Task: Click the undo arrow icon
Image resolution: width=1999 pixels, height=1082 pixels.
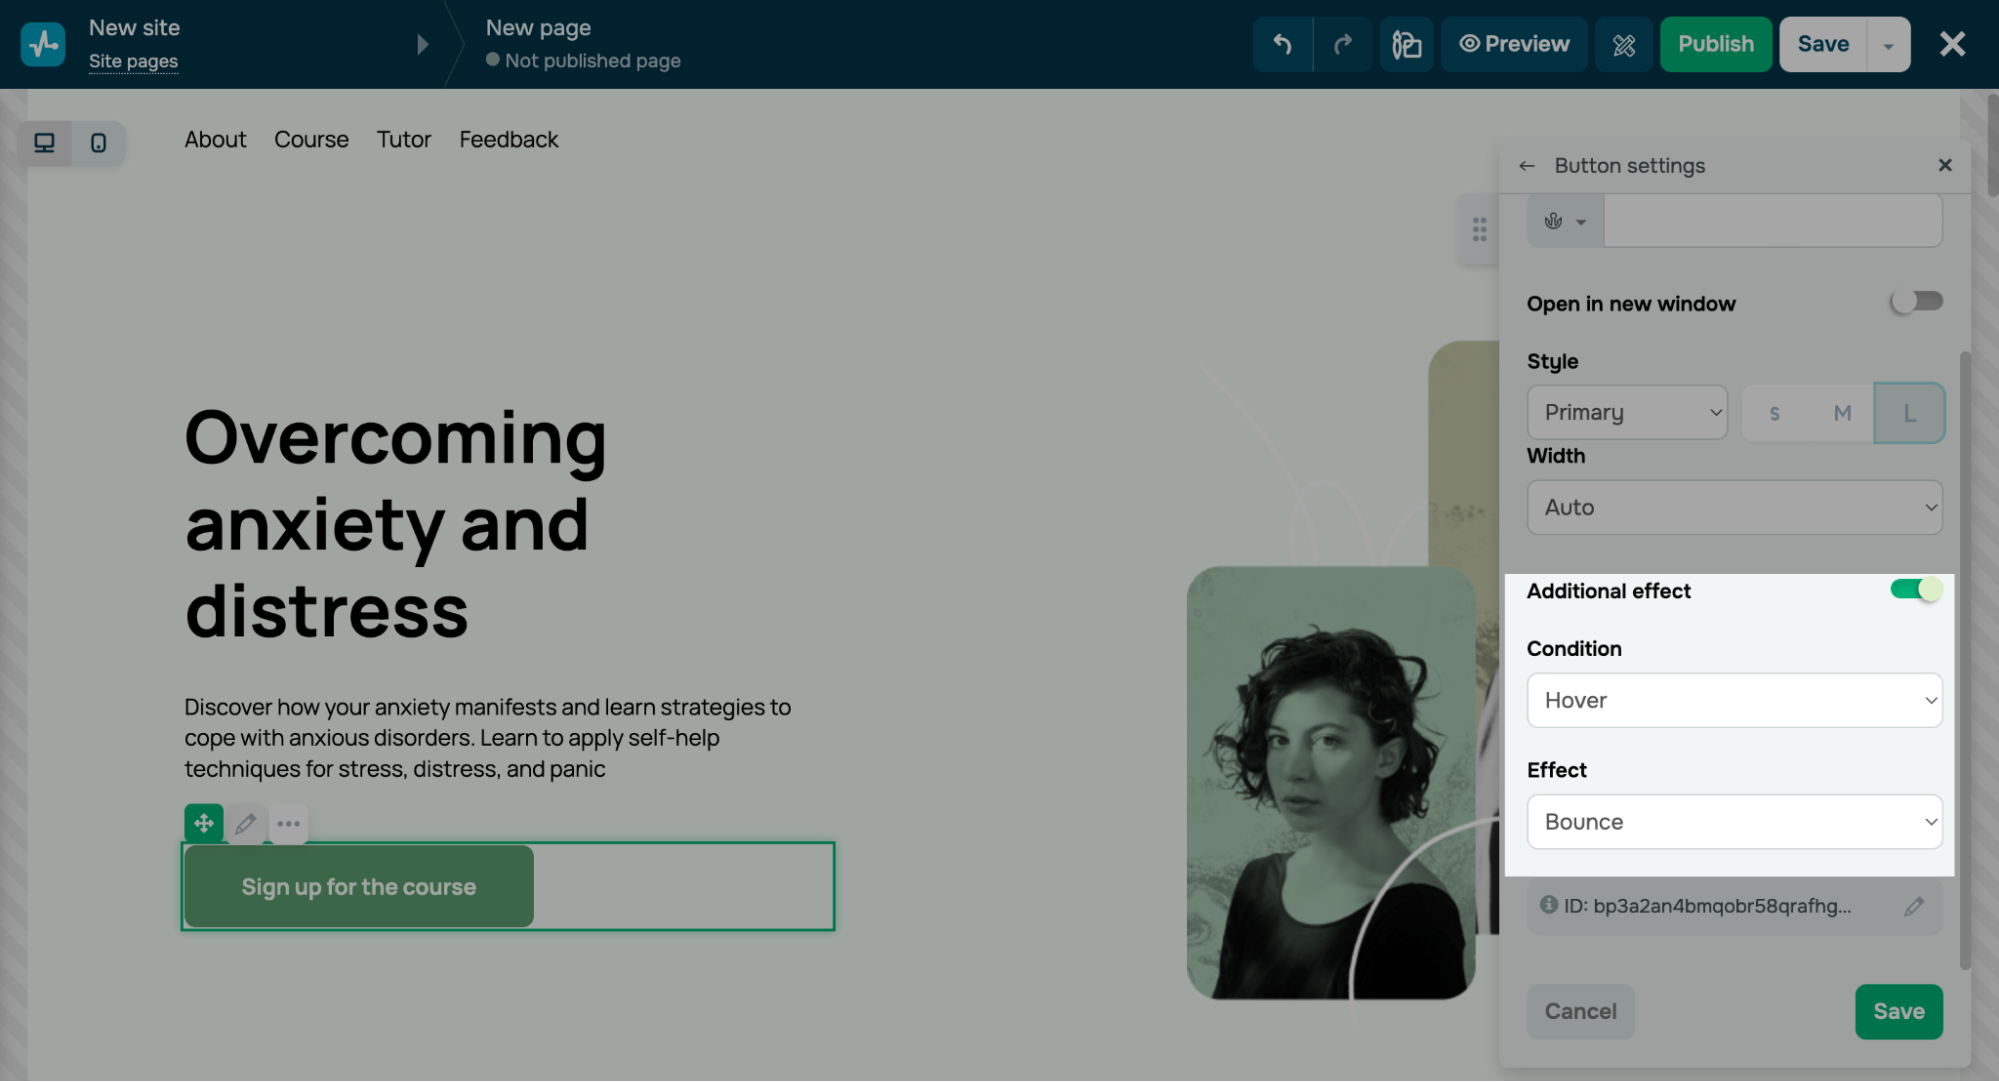Action: 1282,44
